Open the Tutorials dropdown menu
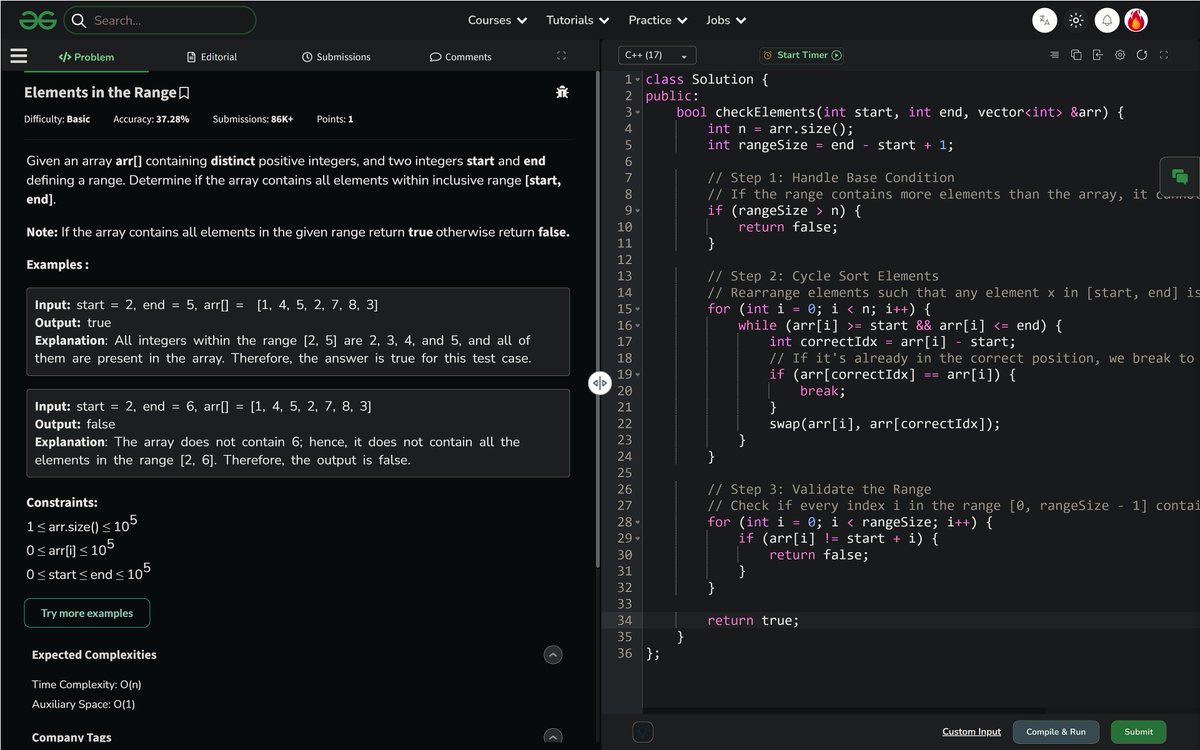This screenshot has height=750, width=1200. (577, 20)
